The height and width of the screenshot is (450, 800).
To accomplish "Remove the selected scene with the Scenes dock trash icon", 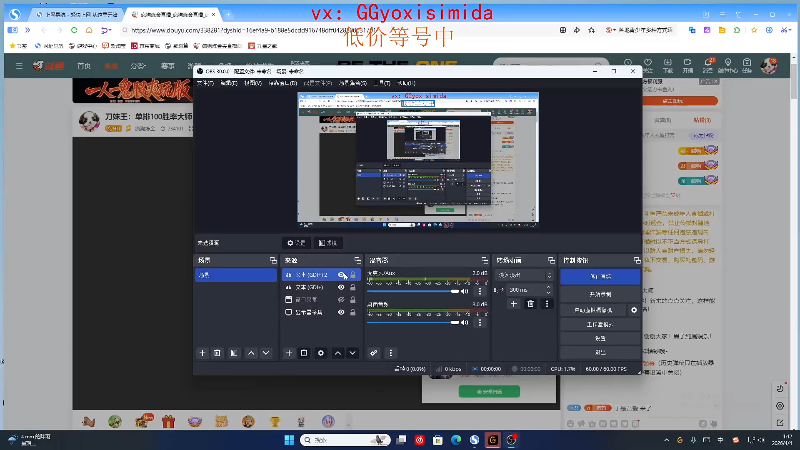I will point(217,353).
